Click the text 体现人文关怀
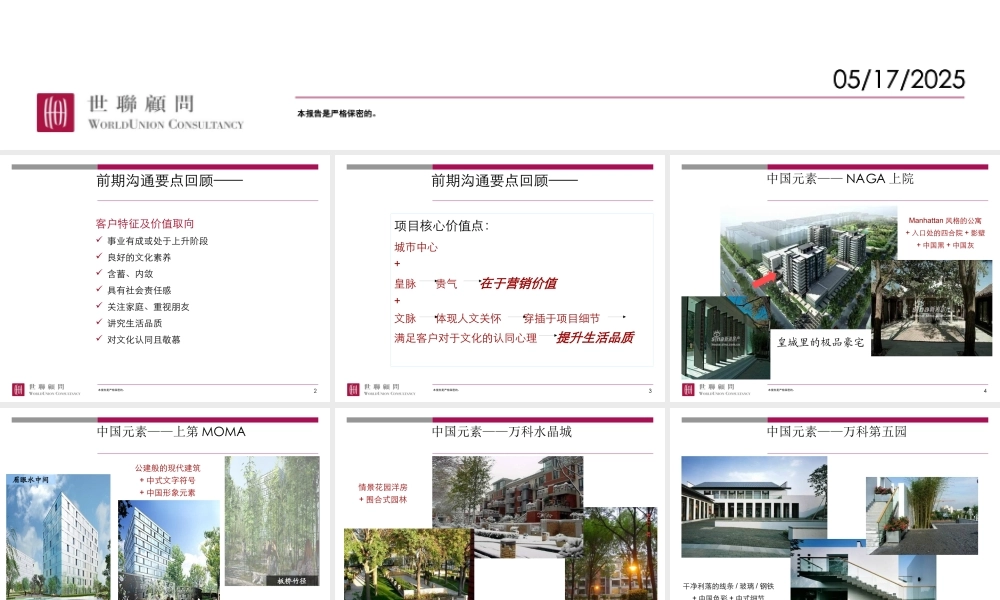This screenshot has width=1000, height=600. (x=468, y=318)
